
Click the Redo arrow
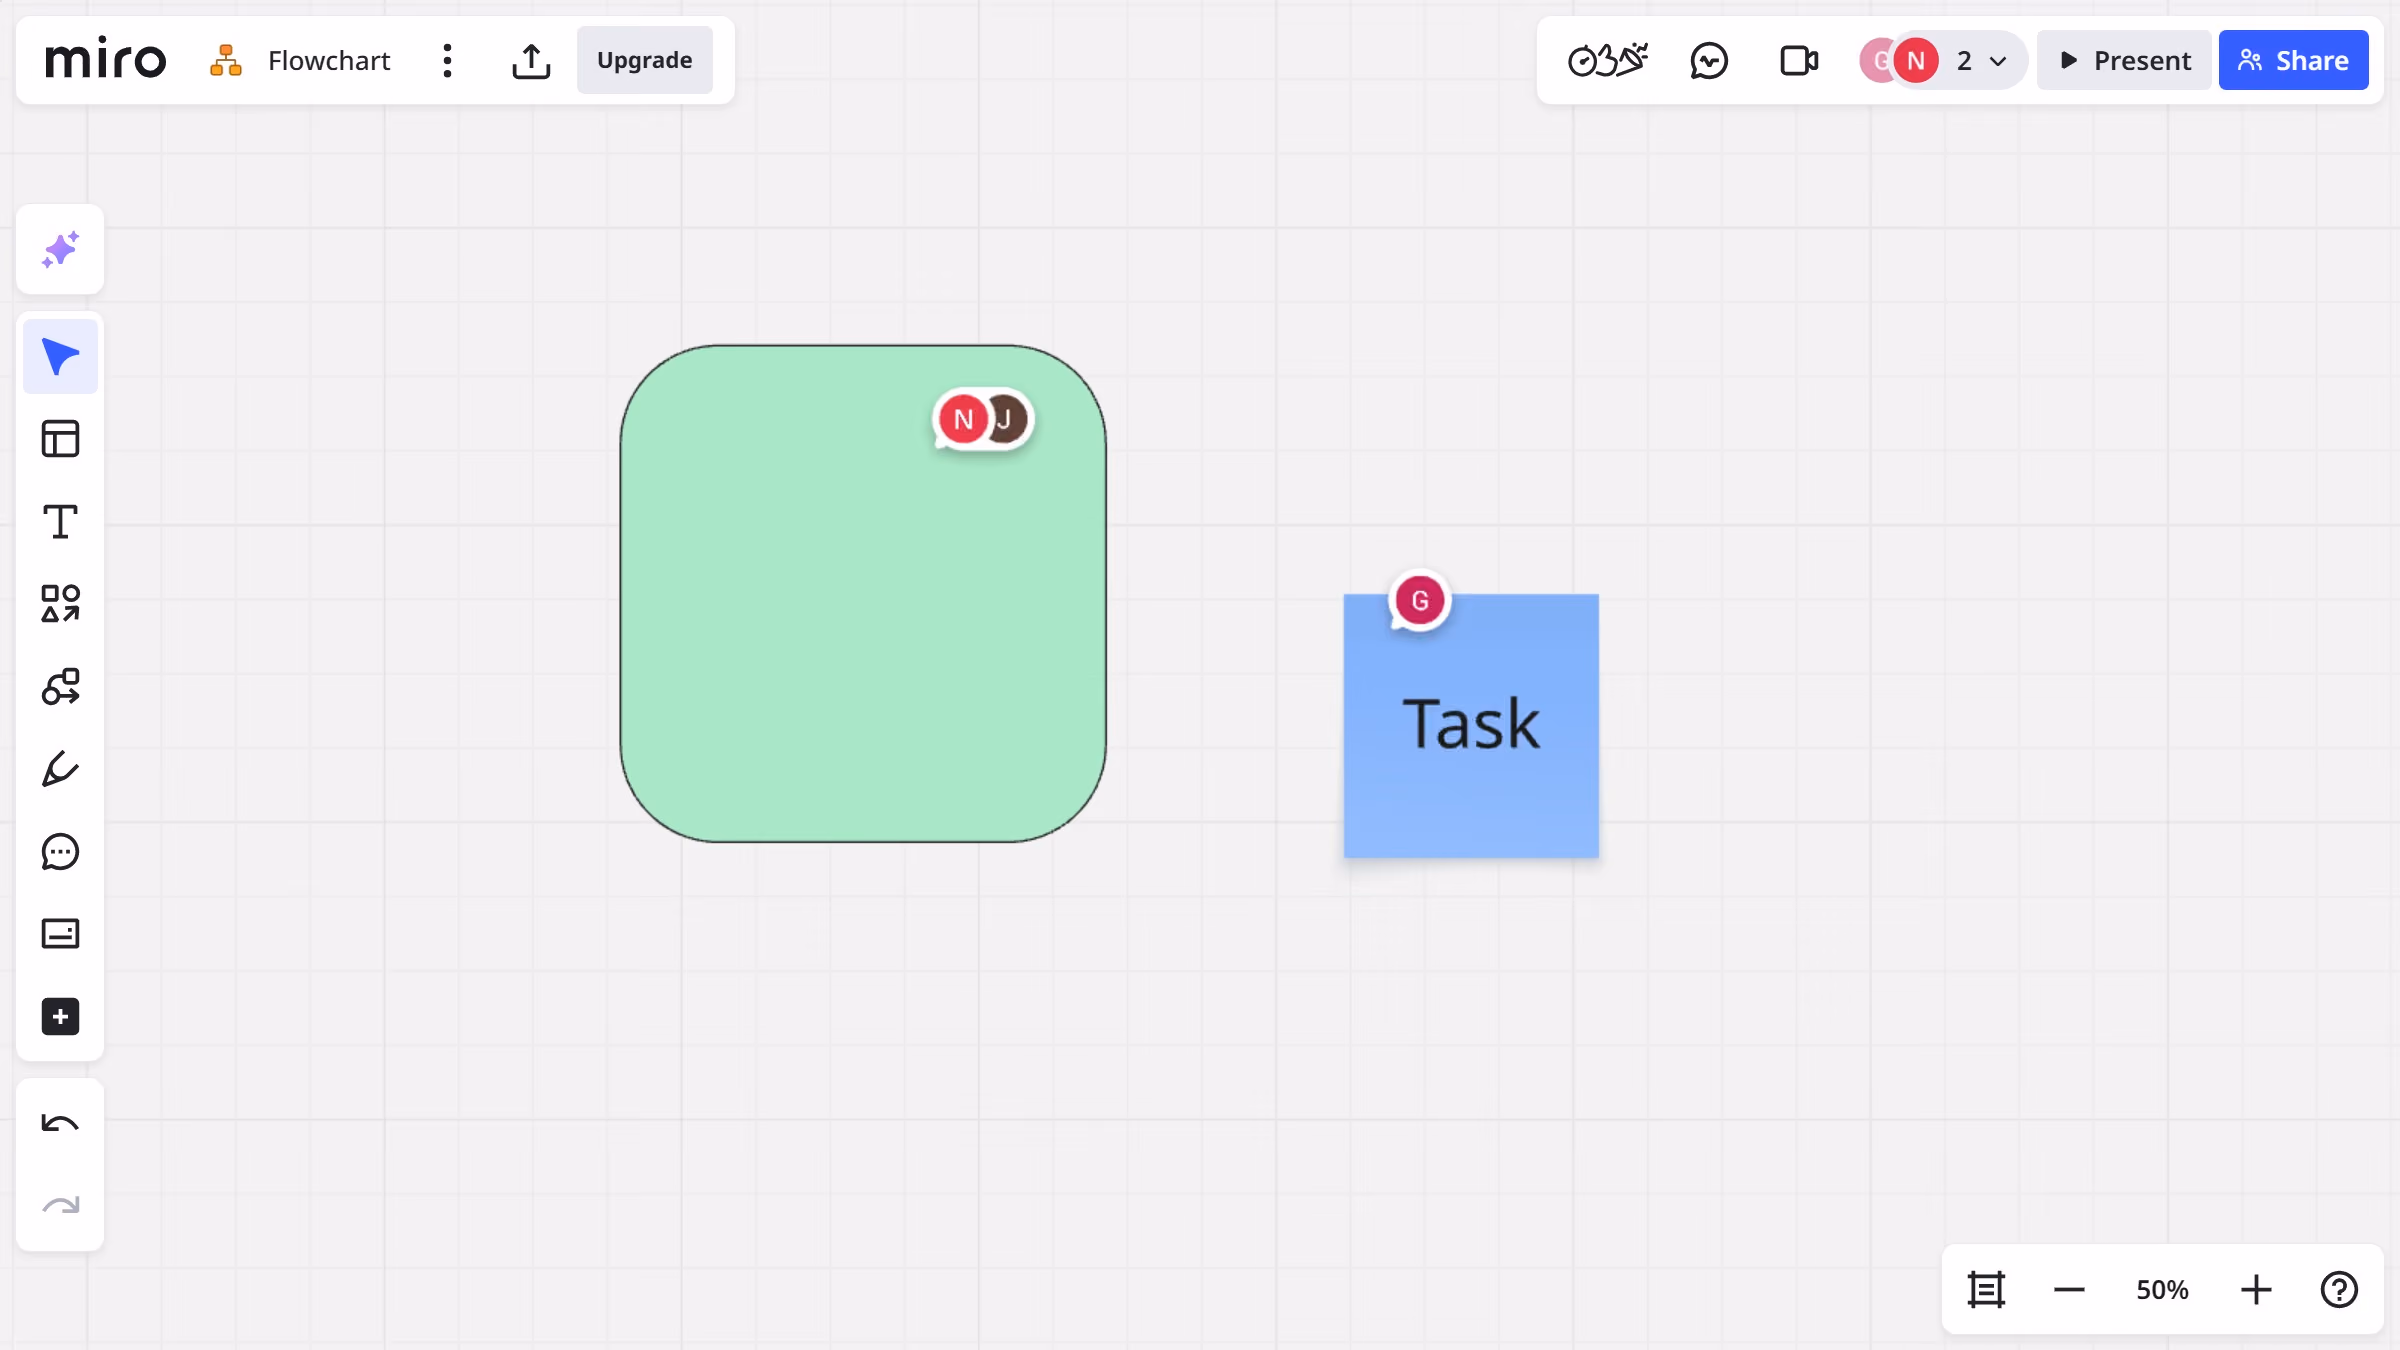tap(60, 1206)
